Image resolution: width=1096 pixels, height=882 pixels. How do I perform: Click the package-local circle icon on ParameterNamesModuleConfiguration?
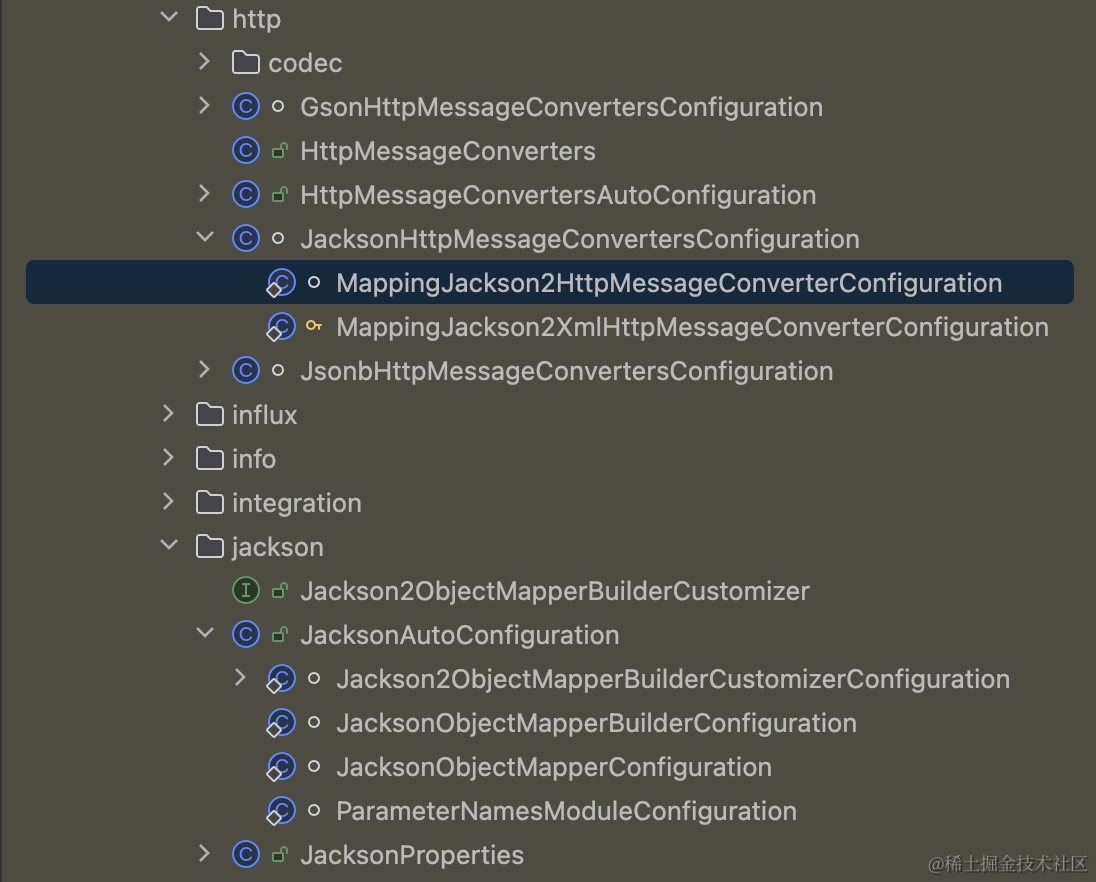coord(315,810)
